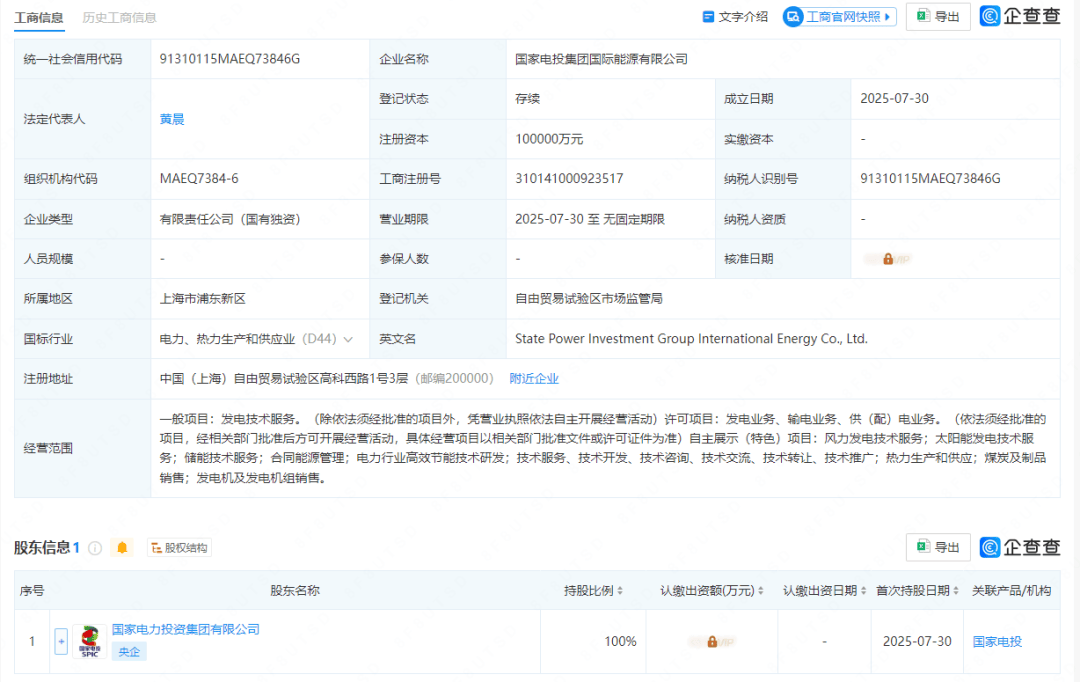Open 国家电投 related product link
This screenshot has height=682, width=1080.
997,642
